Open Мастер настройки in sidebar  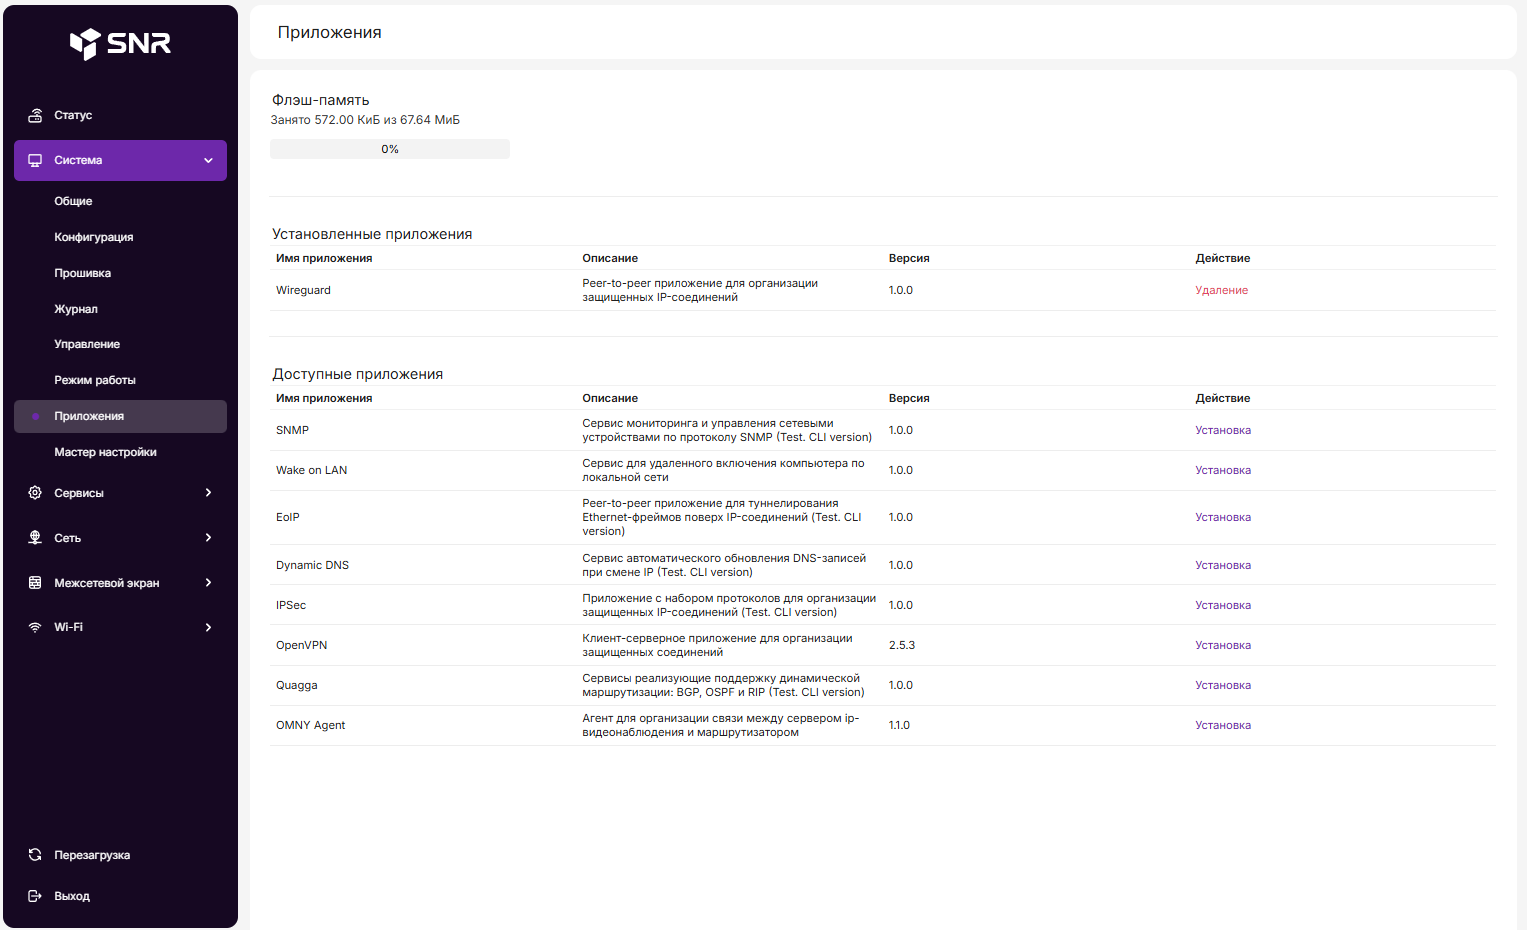tap(105, 452)
